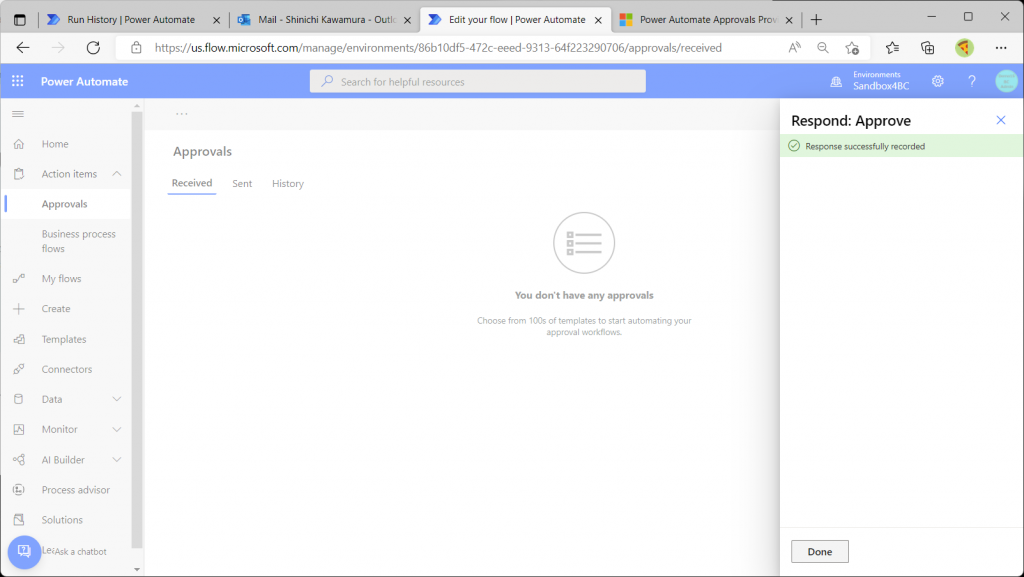Click the Environments globe icon
The image size is (1024, 577).
click(x=836, y=82)
